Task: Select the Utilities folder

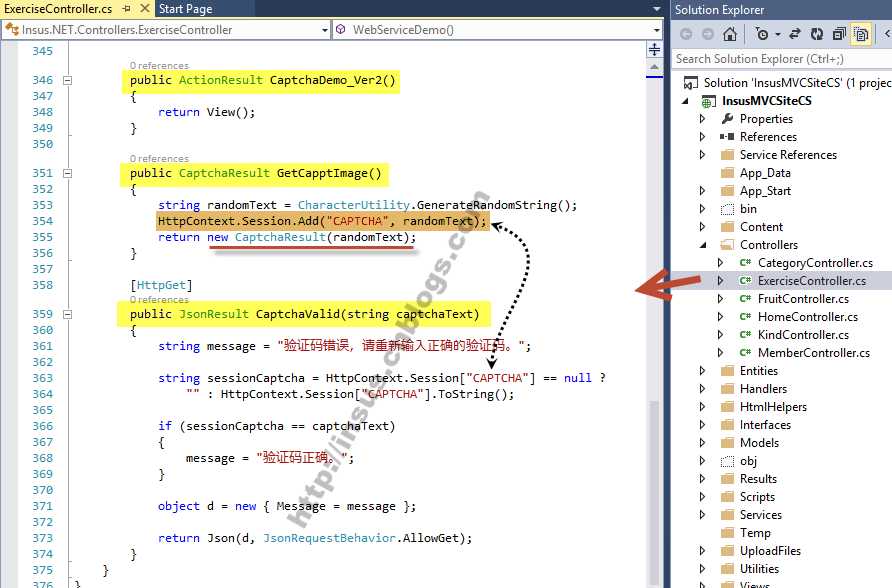Action: coord(759,569)
